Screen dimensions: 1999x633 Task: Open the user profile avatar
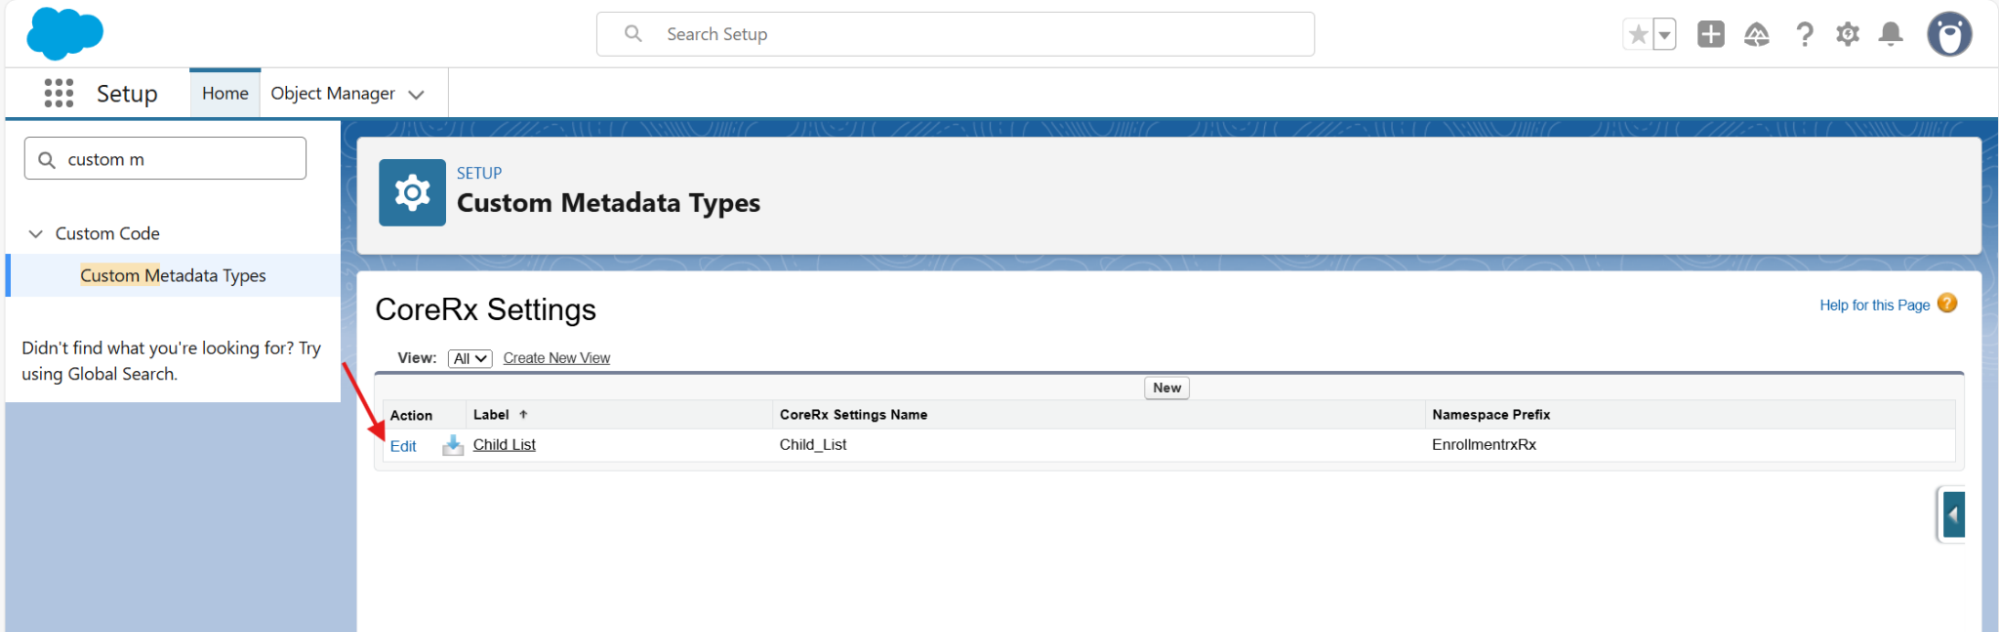pos(1949,35)
